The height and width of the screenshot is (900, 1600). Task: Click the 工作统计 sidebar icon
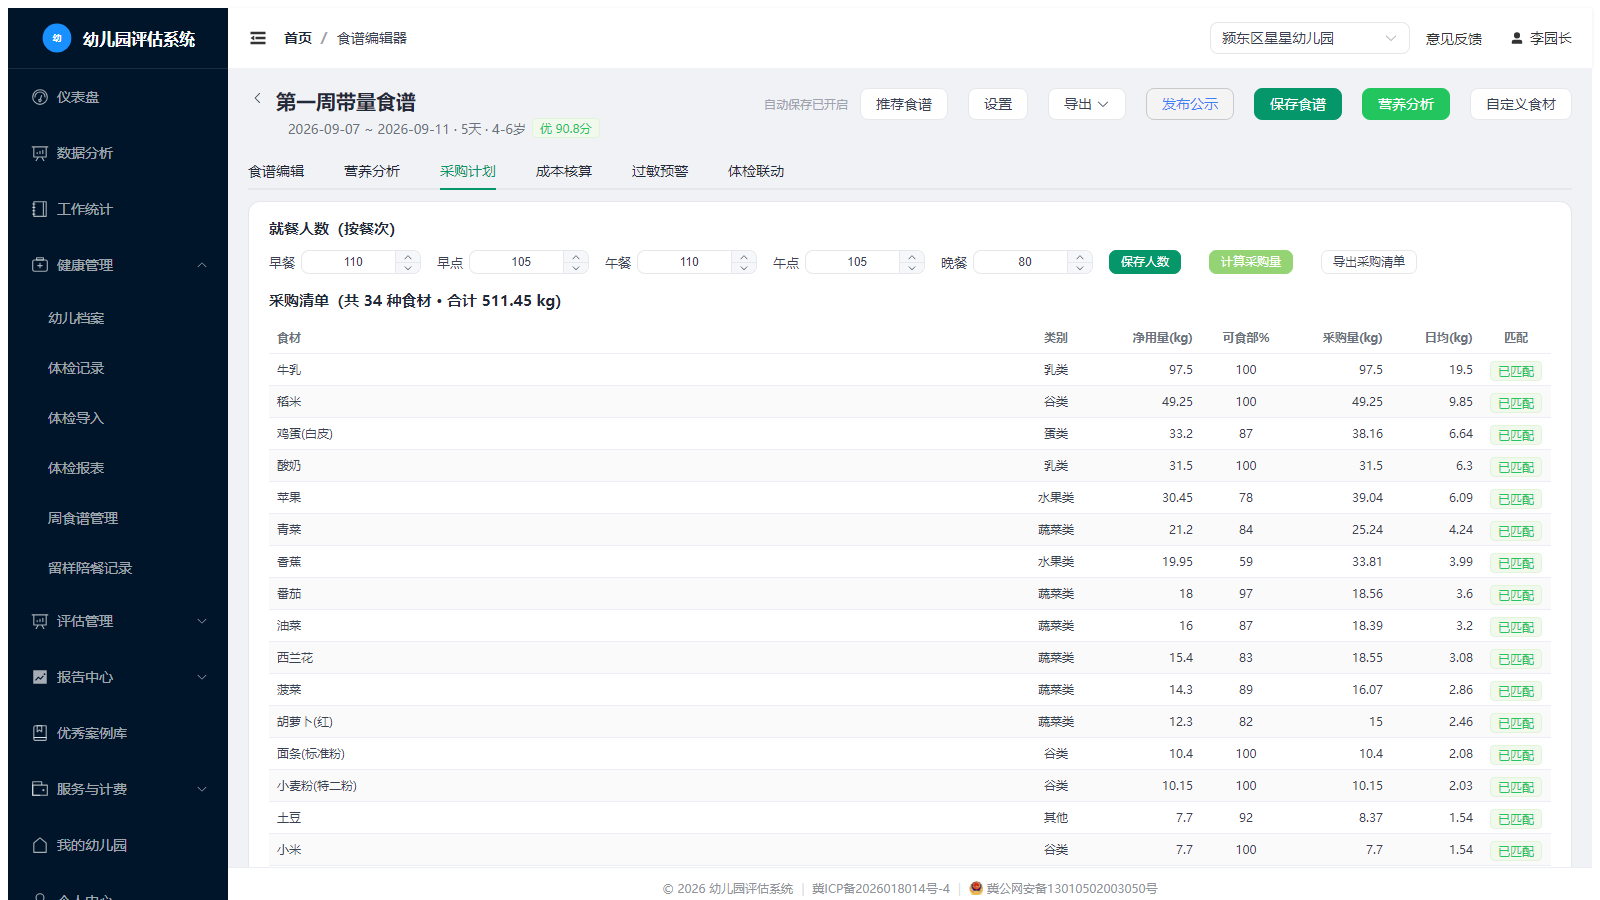click(40, 209)
